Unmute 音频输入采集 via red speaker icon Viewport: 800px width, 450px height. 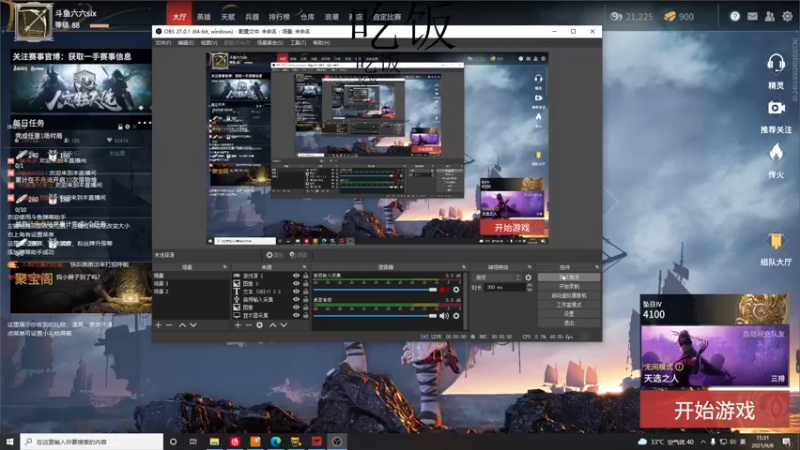point(444,289)
